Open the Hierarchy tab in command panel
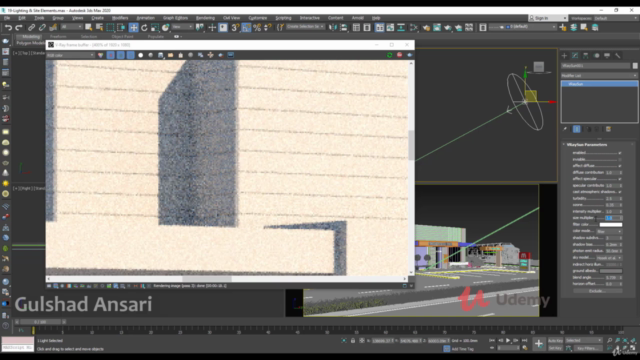This screenshot has width=640, height=360. pos(586,56)
